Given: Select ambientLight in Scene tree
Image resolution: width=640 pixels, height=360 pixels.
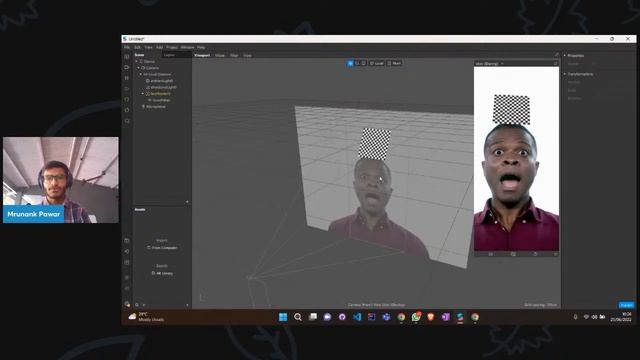Looking at the screenshot, I should point(161,81).
